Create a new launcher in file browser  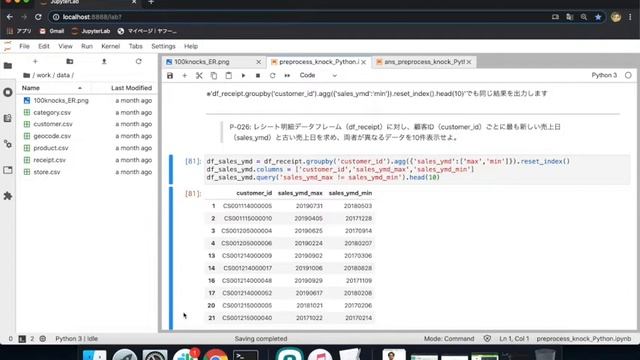click(x=35, y=61)
